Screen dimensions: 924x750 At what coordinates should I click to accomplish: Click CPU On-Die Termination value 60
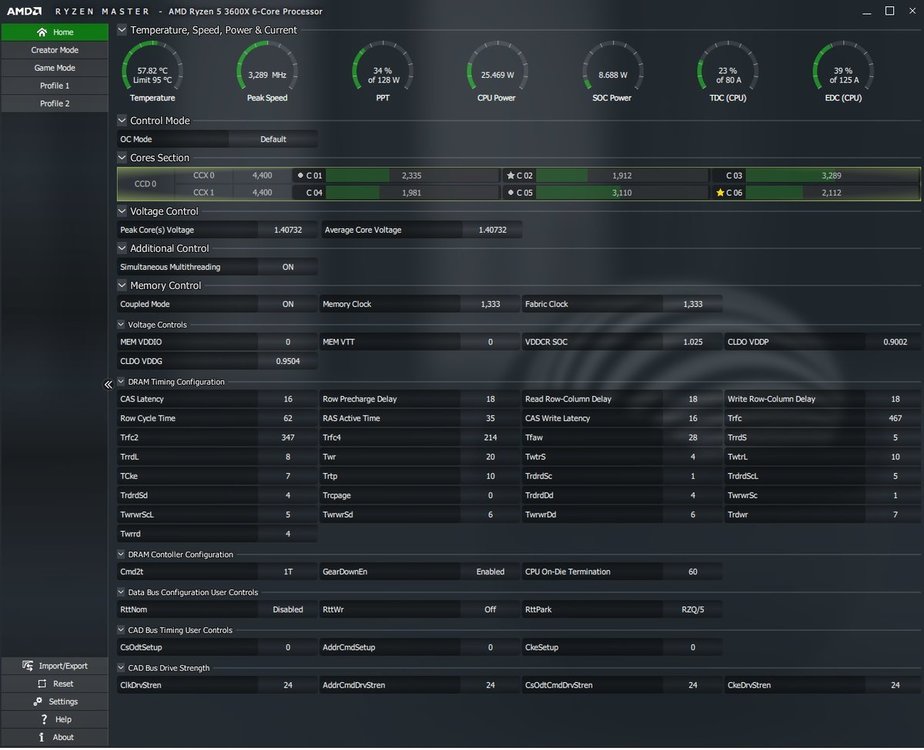(692, 572)
